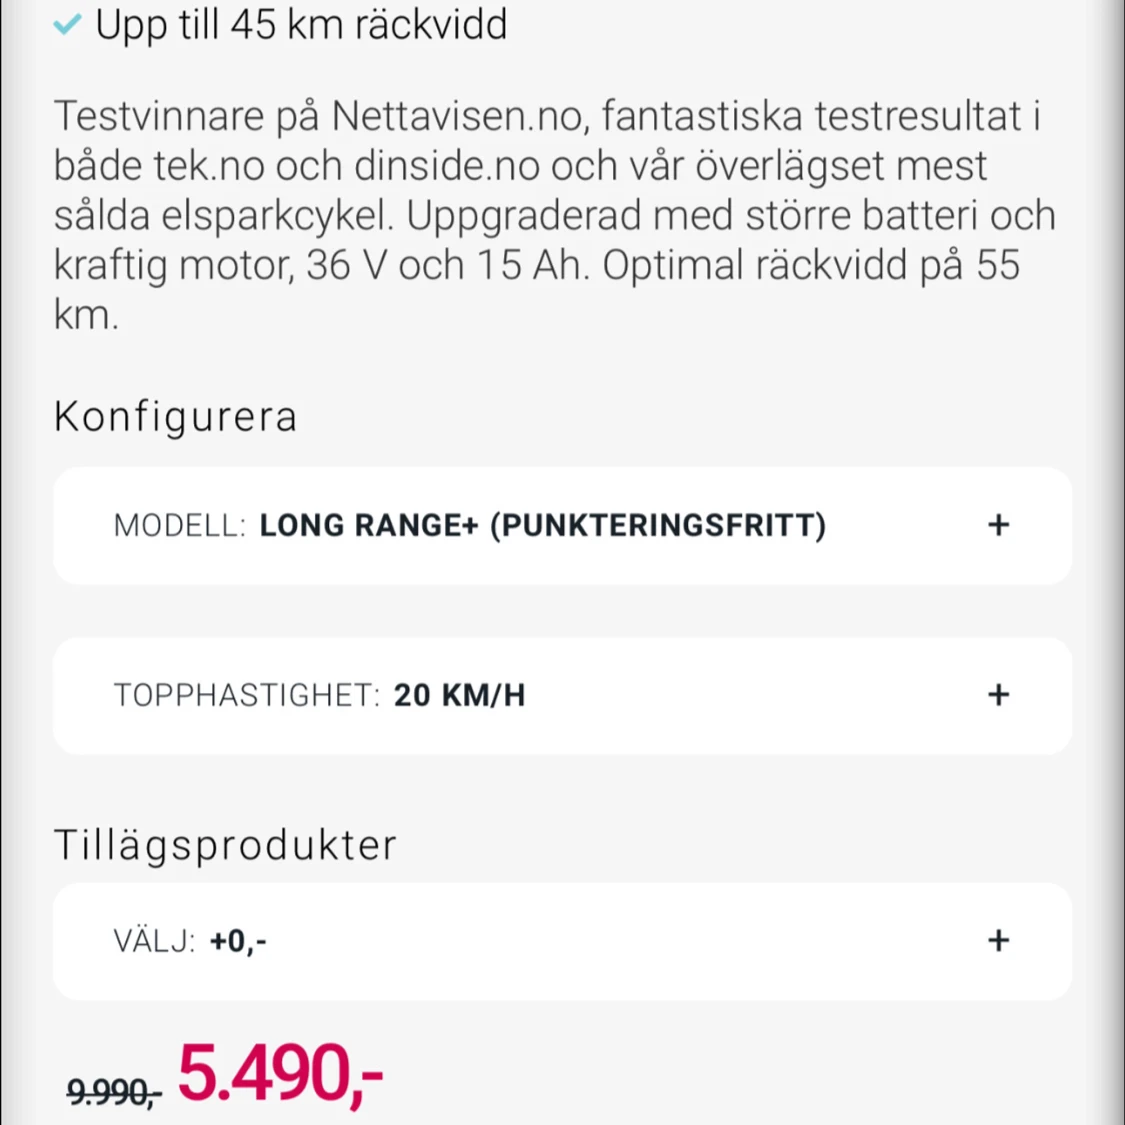Click the MODELL label
The width and height of the screenshot is (1125, 1125).
[179, 526]
